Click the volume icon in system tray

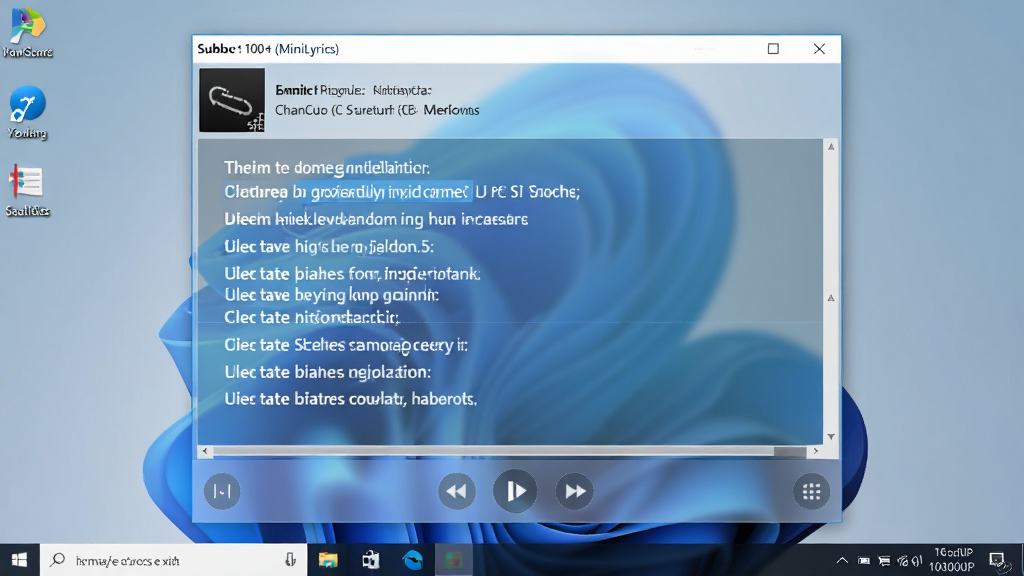(917, 560)
